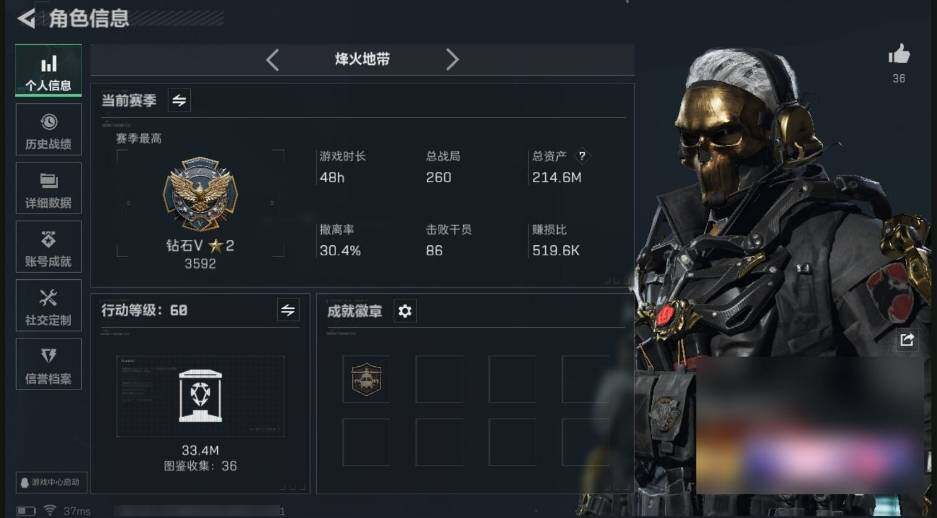Select the 钻石V rank emblem
This screenshot has width=937, height=518.
pos(200,194)
